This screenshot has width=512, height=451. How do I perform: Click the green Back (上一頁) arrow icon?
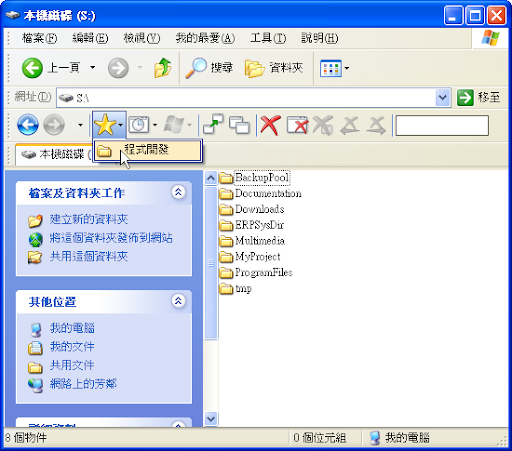[x=32, y=68]
